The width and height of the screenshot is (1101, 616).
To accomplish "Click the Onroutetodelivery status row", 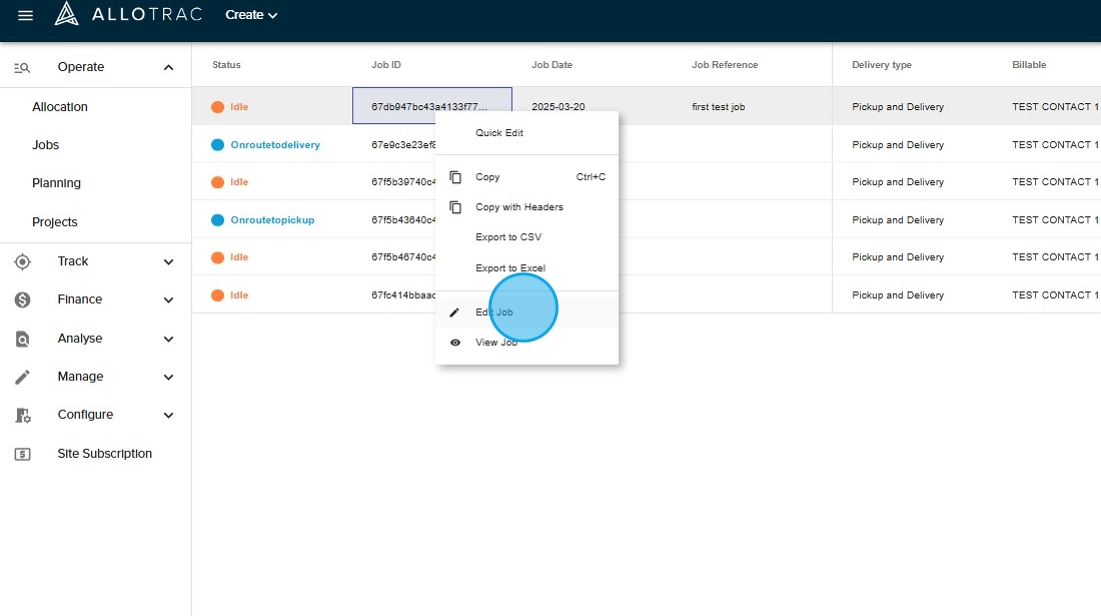I will [x=275, y=145].
